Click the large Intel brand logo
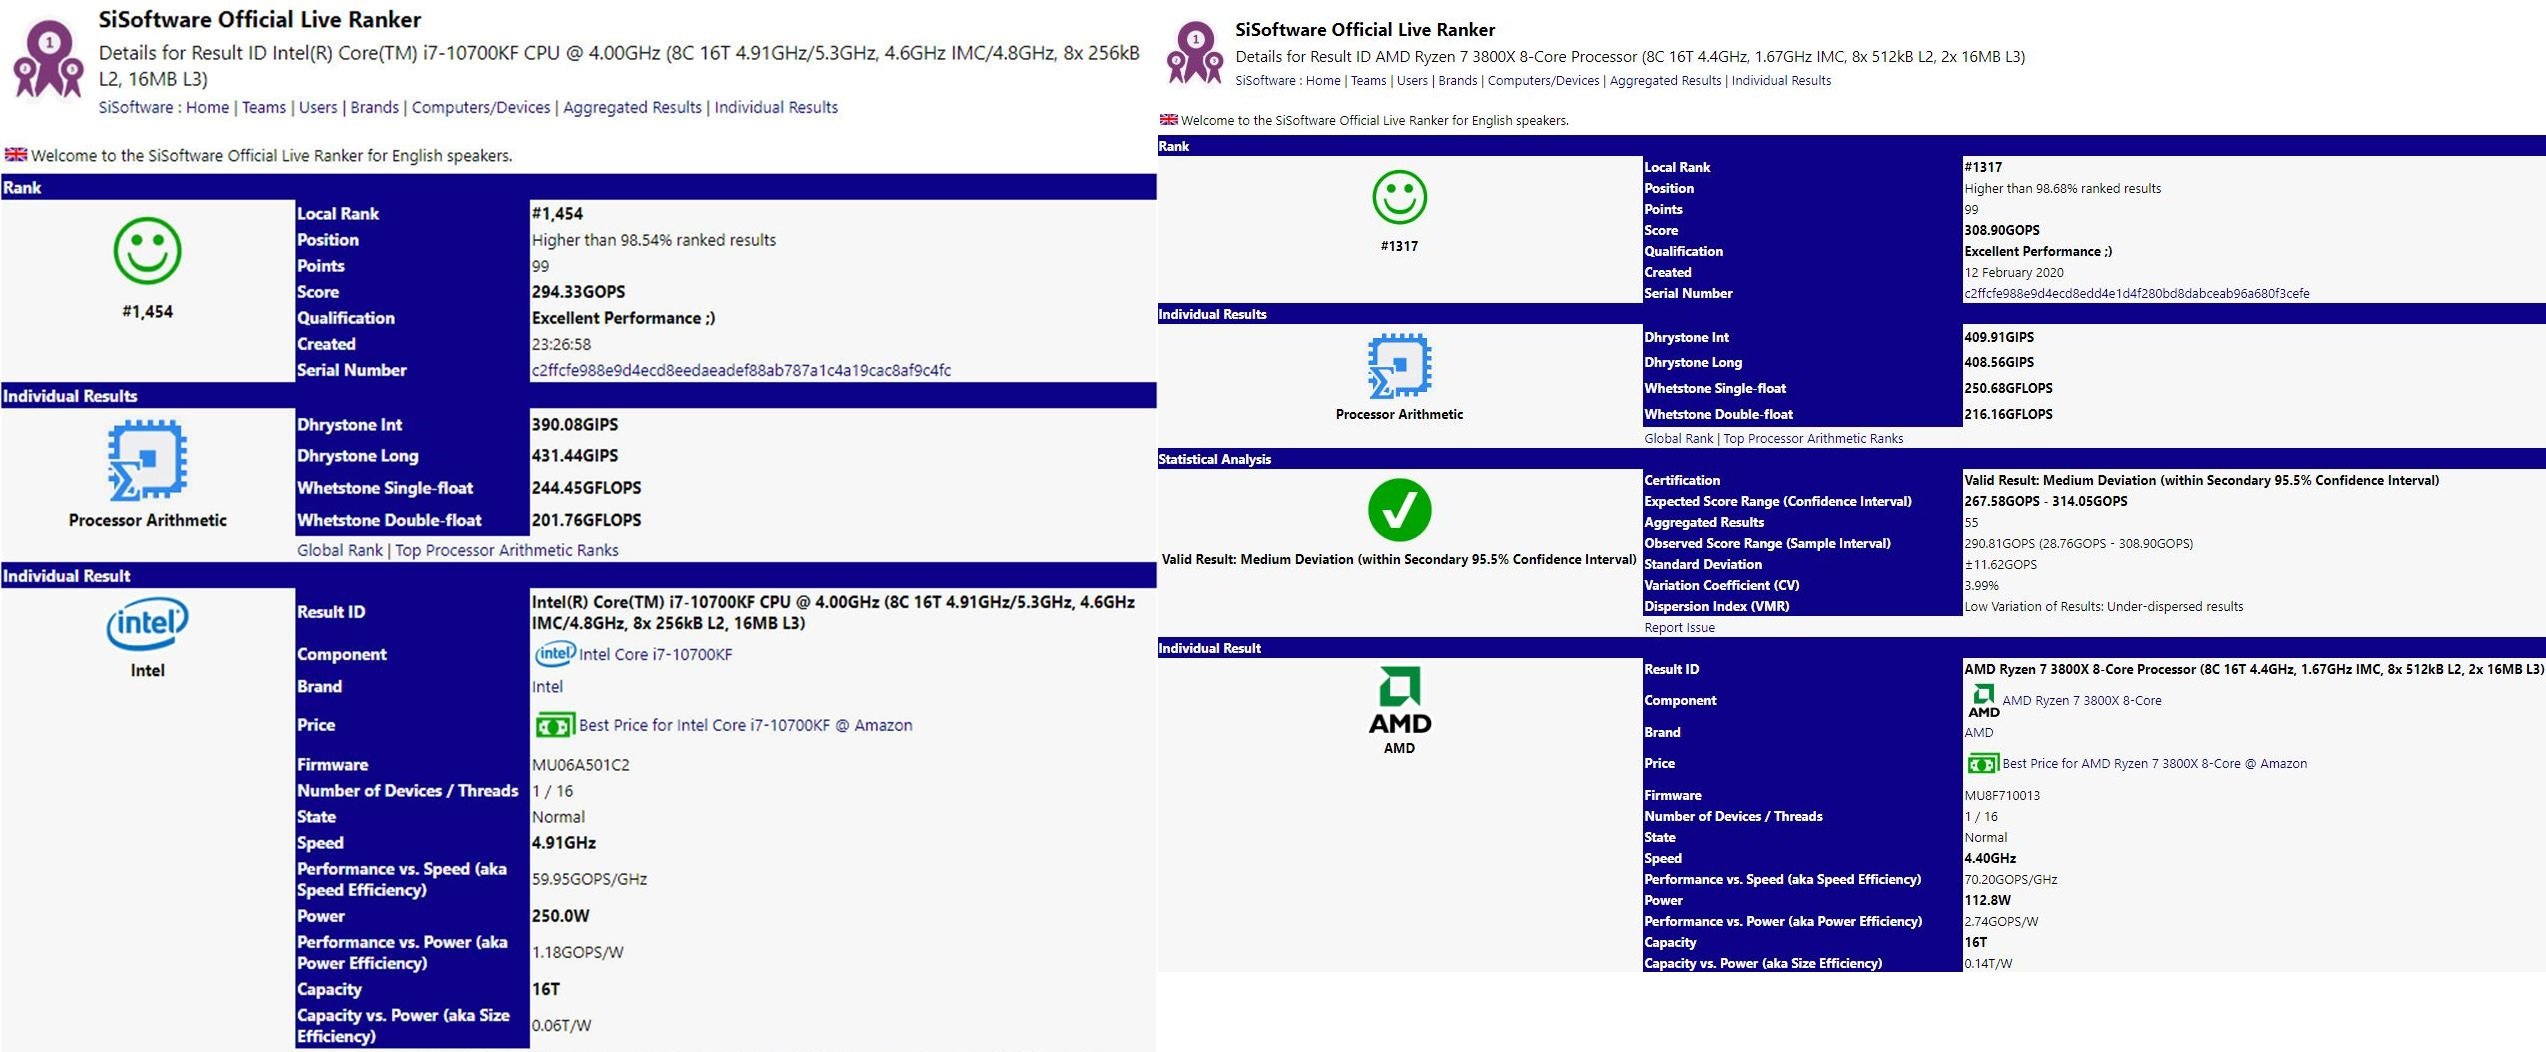This screenshot has height=1052, width=2546. [x=147, y=624]
